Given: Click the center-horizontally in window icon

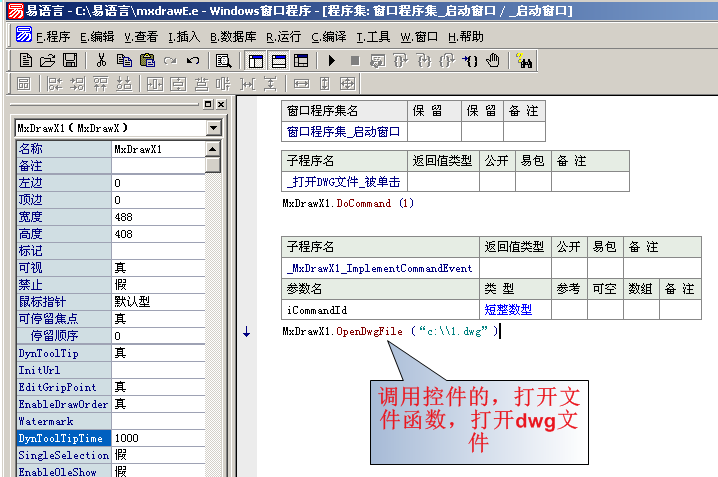Looking at the screenshot, I should [155, 84].
